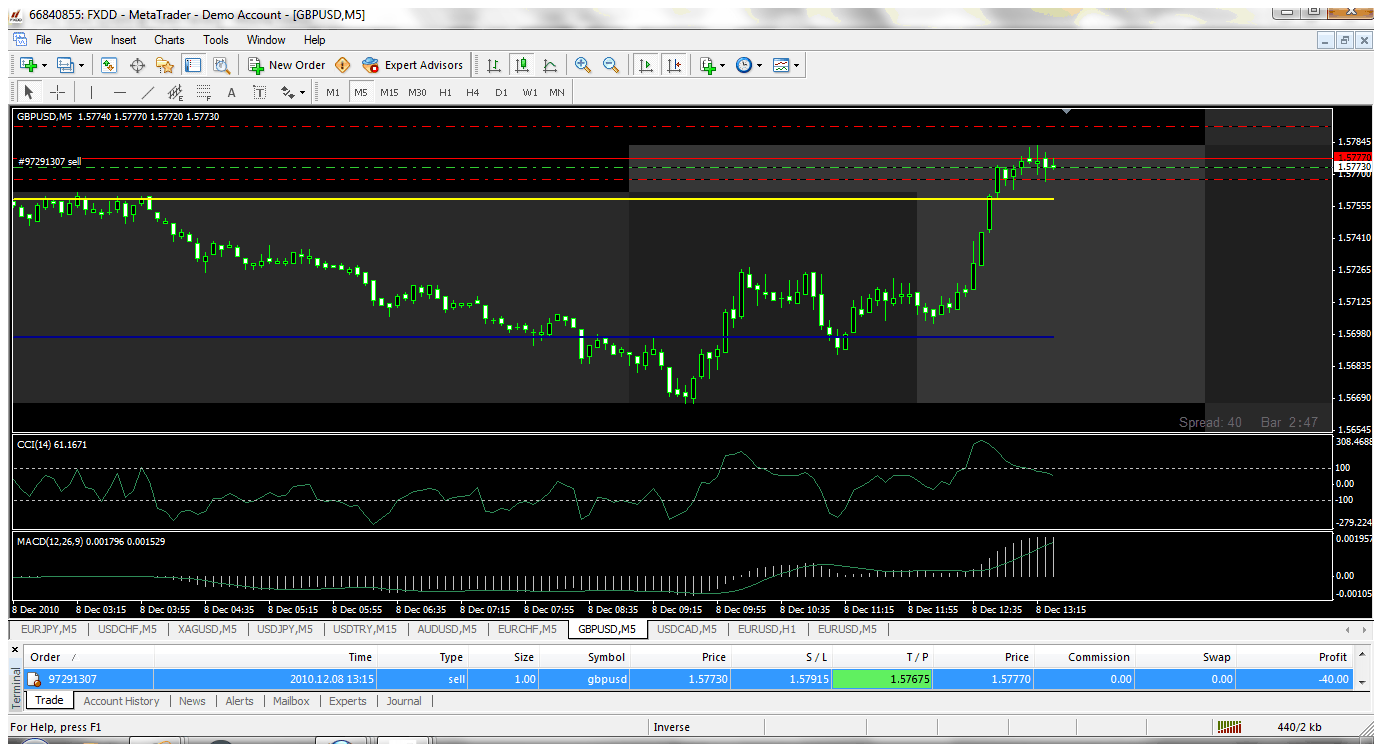
Task: Switch chart to Bar Chart icon
Action: click(x=494, y=65)
